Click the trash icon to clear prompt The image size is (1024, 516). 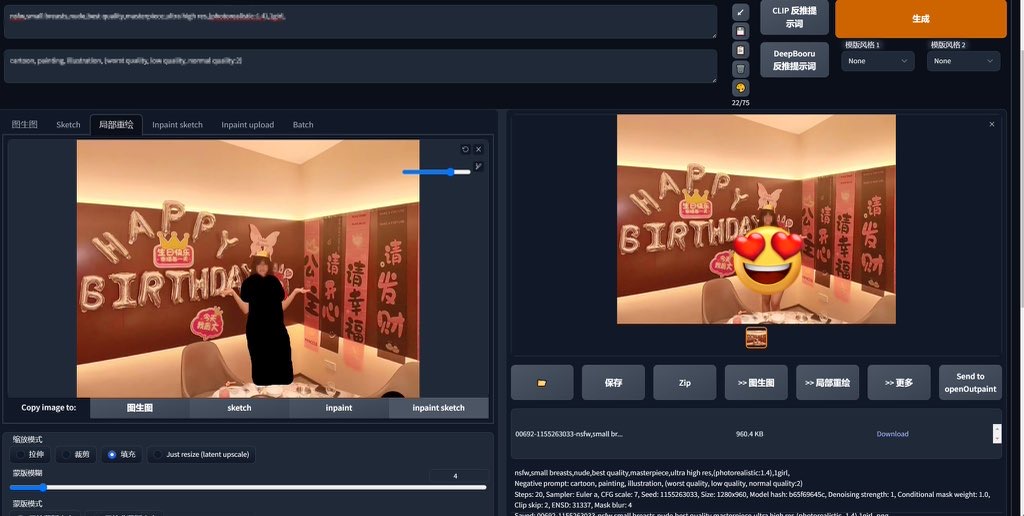[740, 69]
